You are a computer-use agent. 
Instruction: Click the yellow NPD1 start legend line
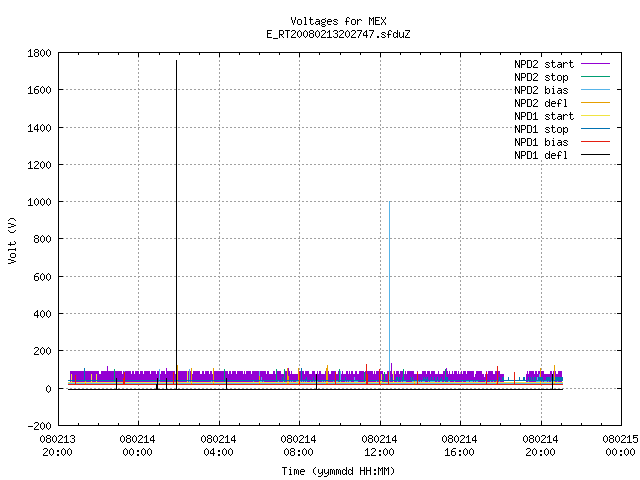click(x=596, y=116)
